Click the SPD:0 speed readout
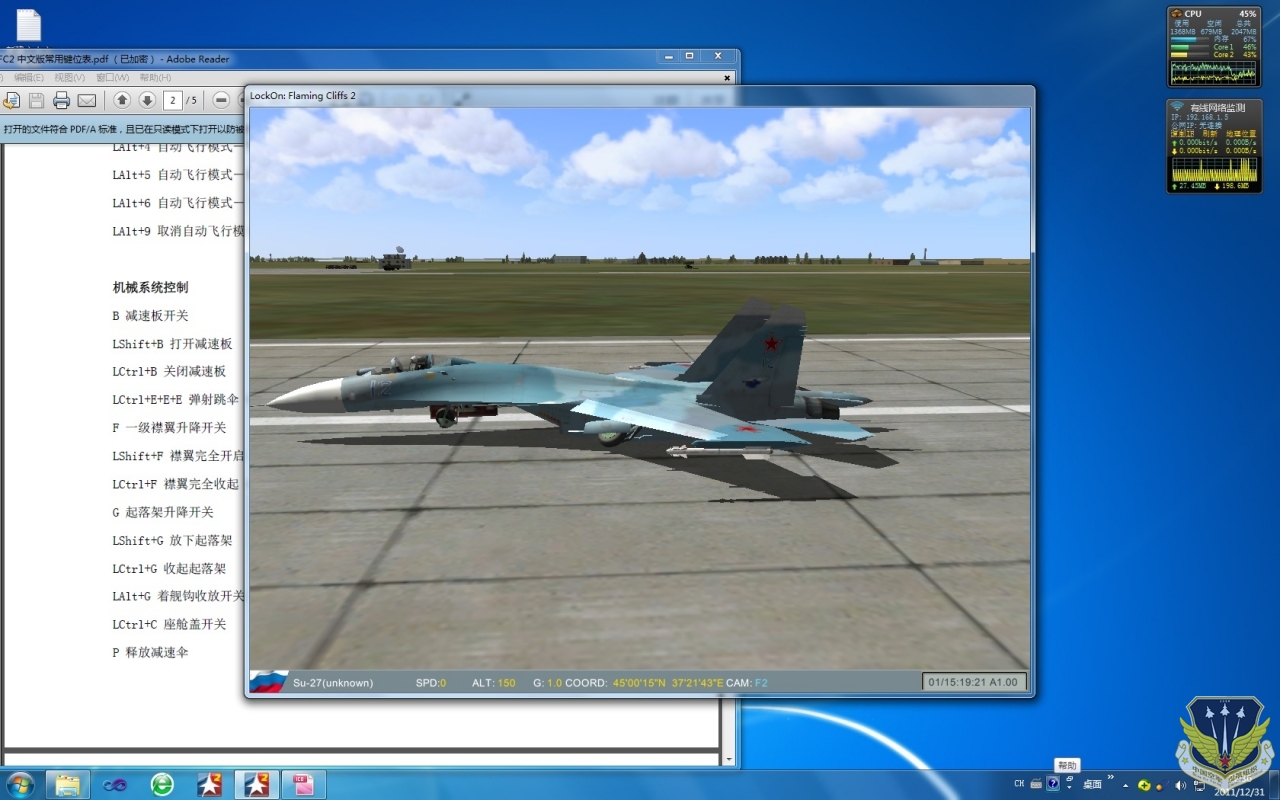 coord(431,683)
